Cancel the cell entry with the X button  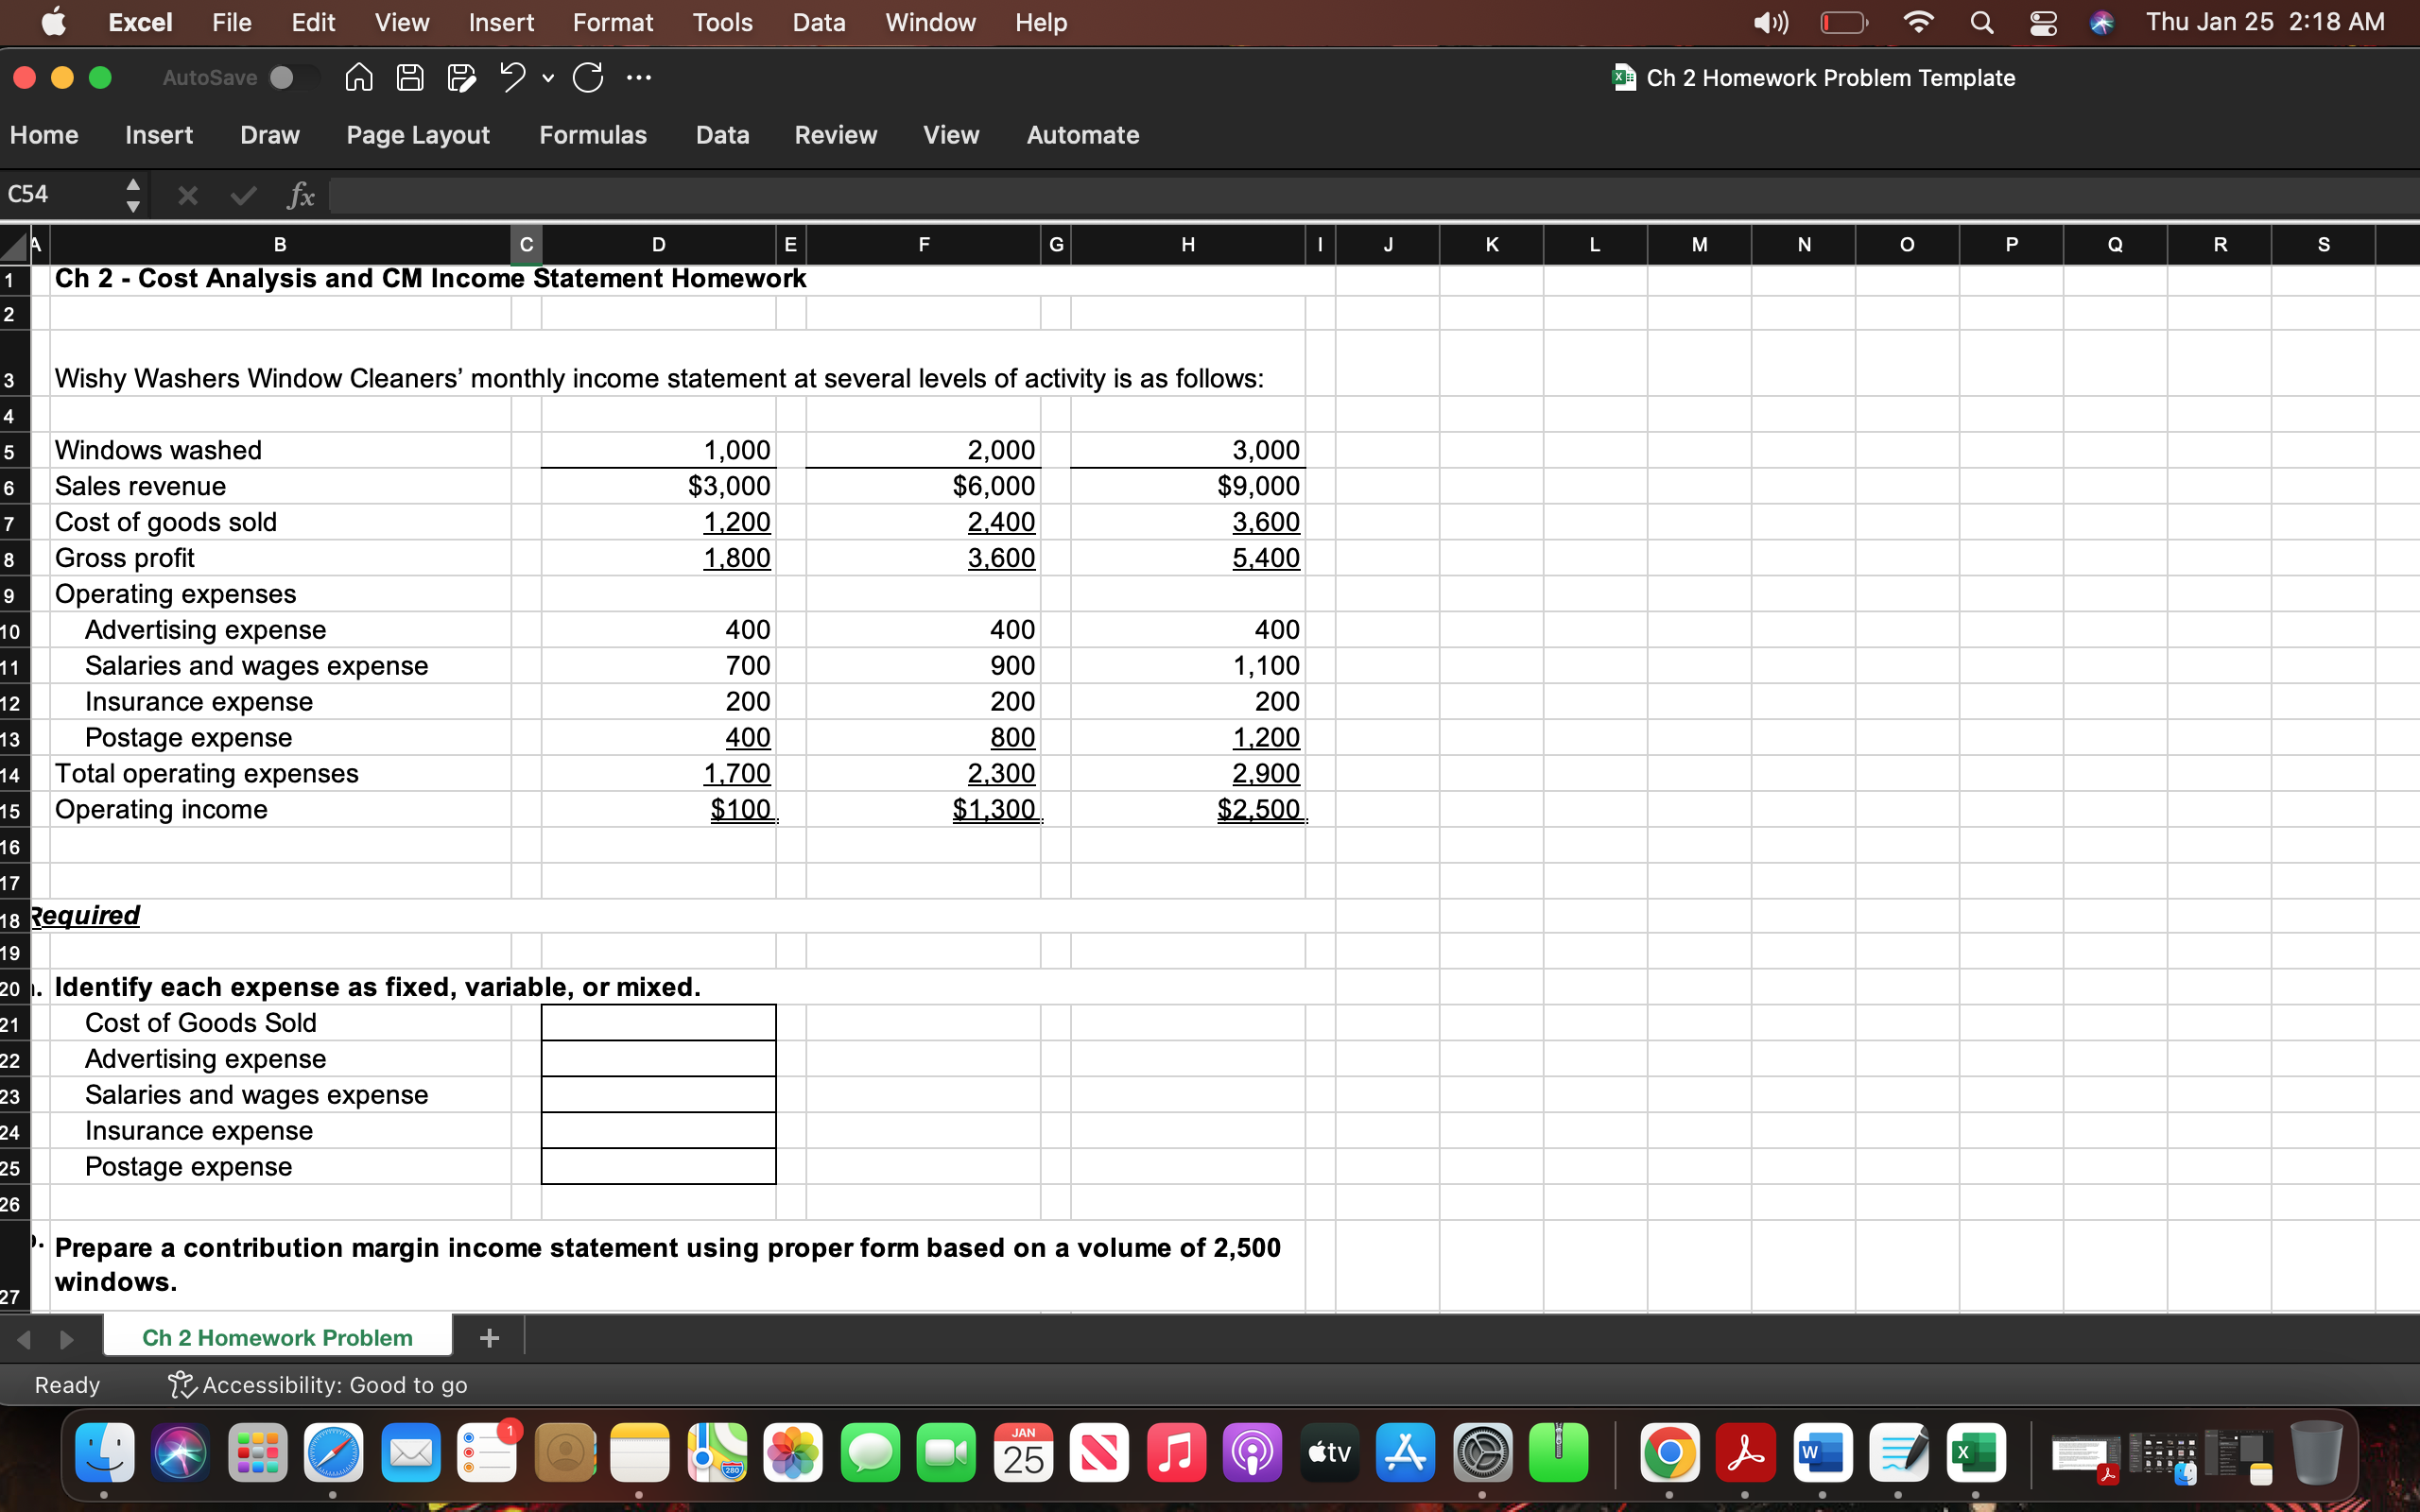point(187,195)
